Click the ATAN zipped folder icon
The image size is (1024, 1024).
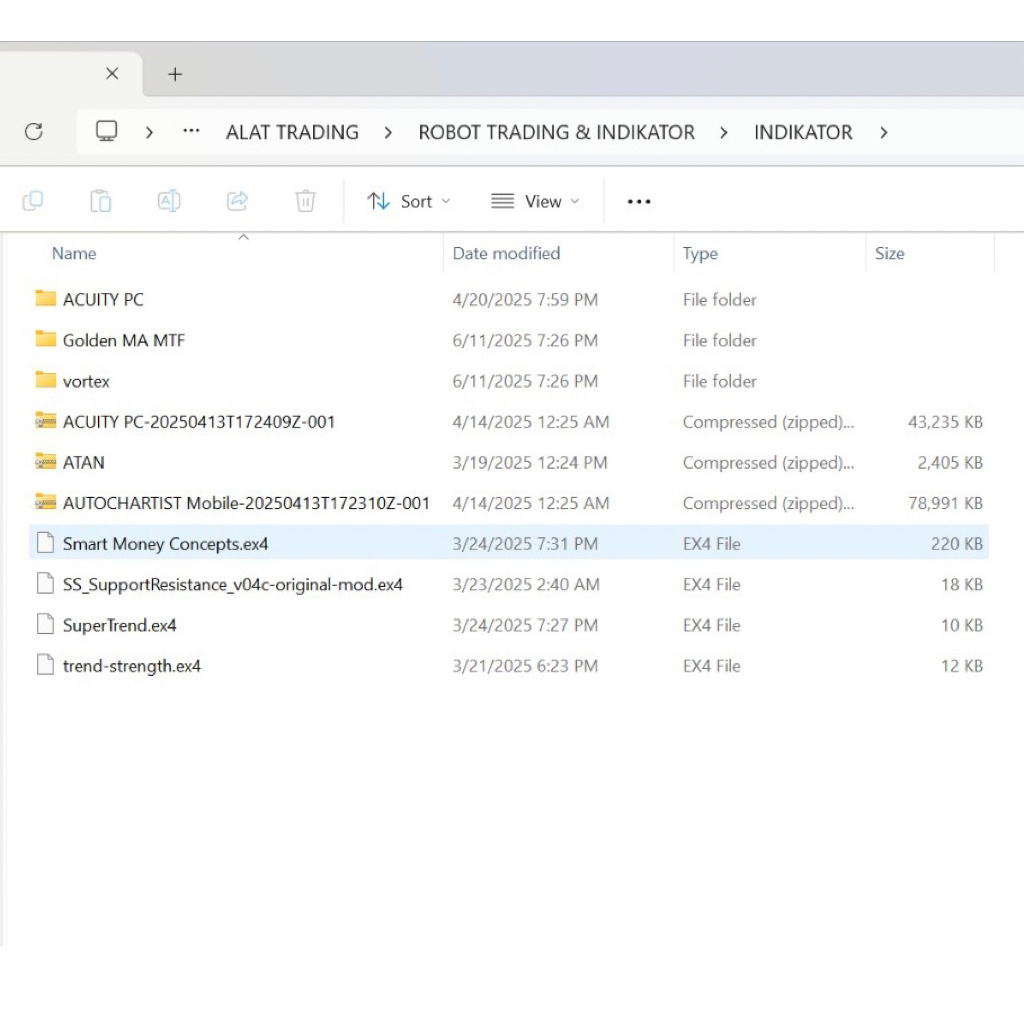point(45,461)
